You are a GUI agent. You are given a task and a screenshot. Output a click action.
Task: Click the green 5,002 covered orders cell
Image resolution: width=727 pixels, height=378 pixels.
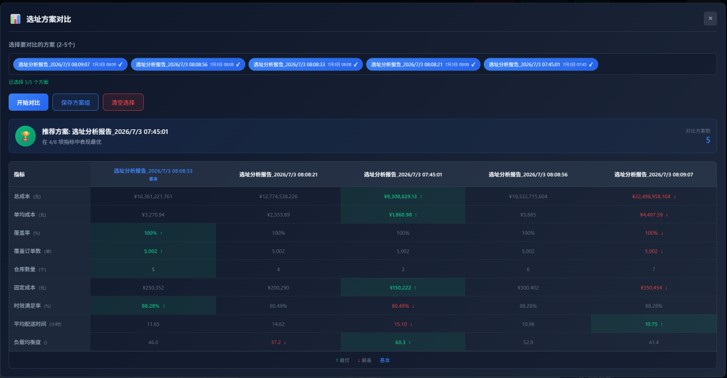click(153, 251)
